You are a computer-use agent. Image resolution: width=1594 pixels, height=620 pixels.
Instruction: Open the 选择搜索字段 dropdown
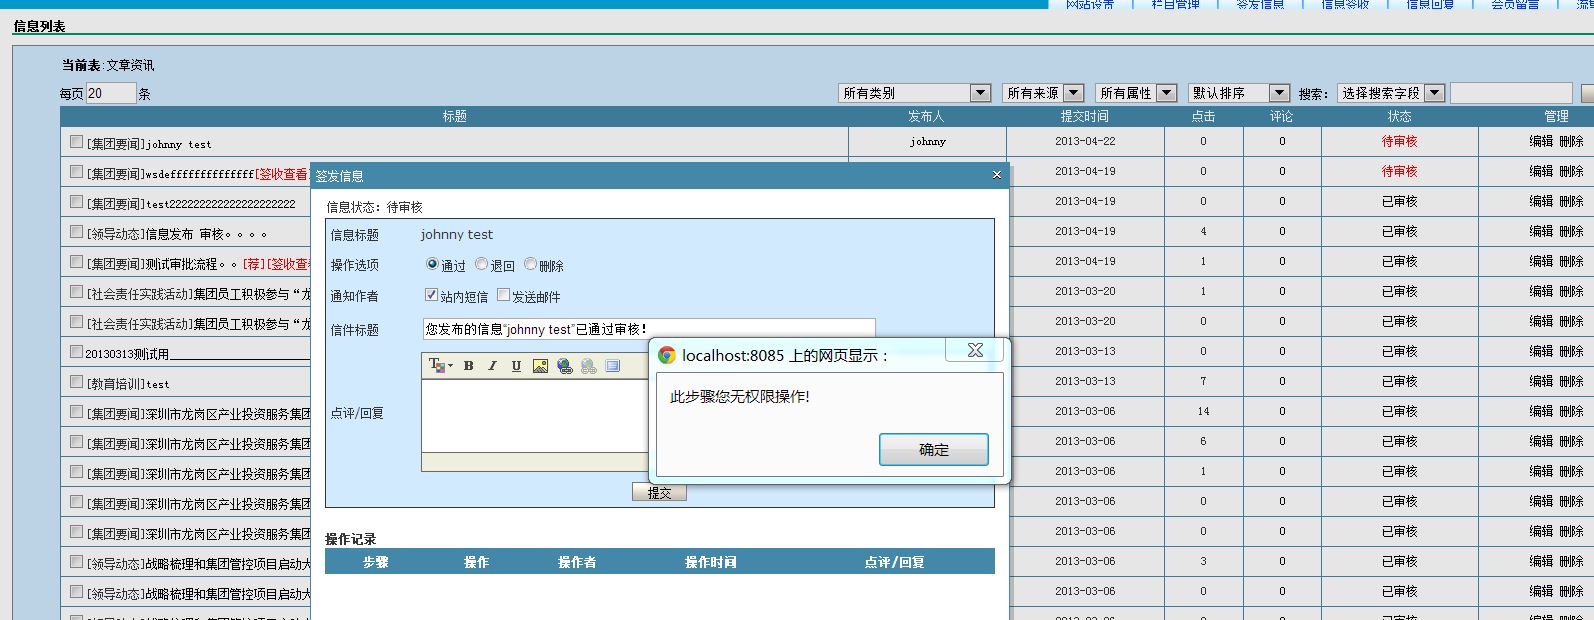click(1391, 93)
